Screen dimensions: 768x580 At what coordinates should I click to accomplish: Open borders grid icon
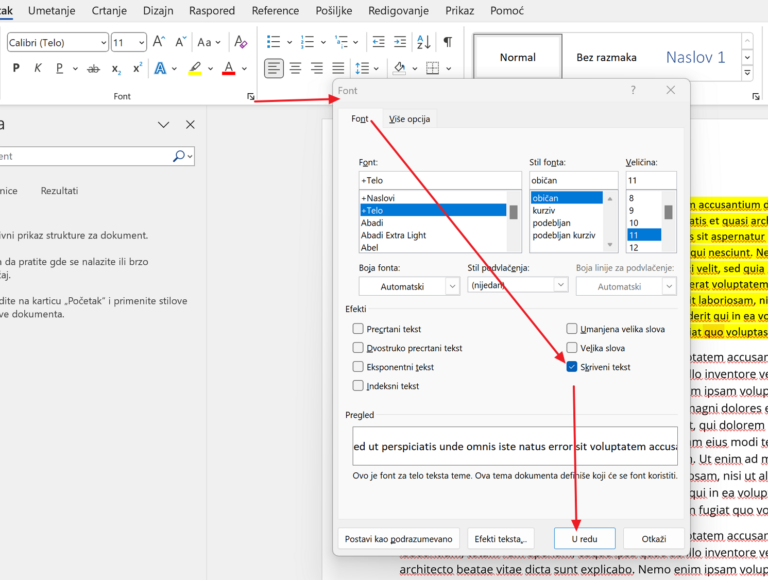(432, 68)
